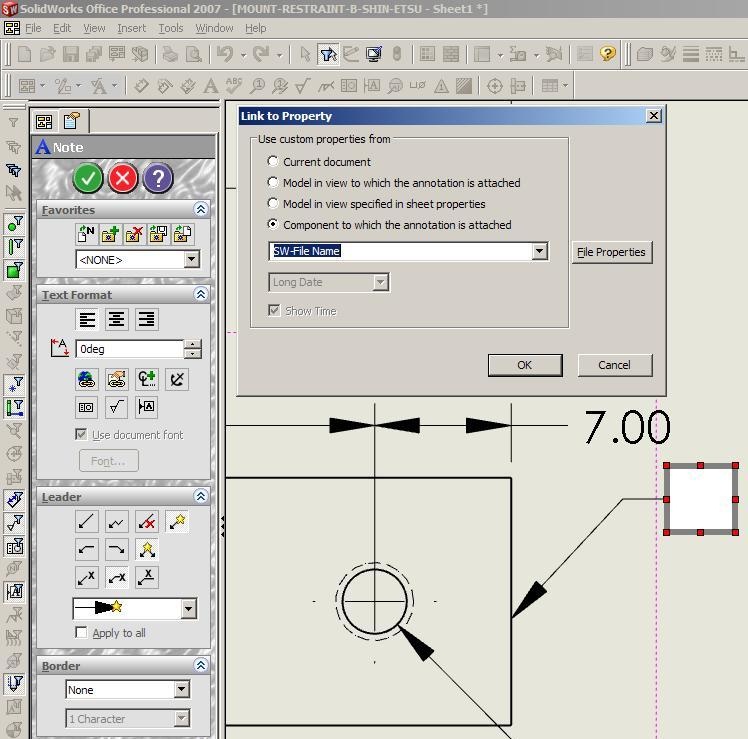Click the red X cancel icon
748x739 pixels.
click(x=123, y=178)
